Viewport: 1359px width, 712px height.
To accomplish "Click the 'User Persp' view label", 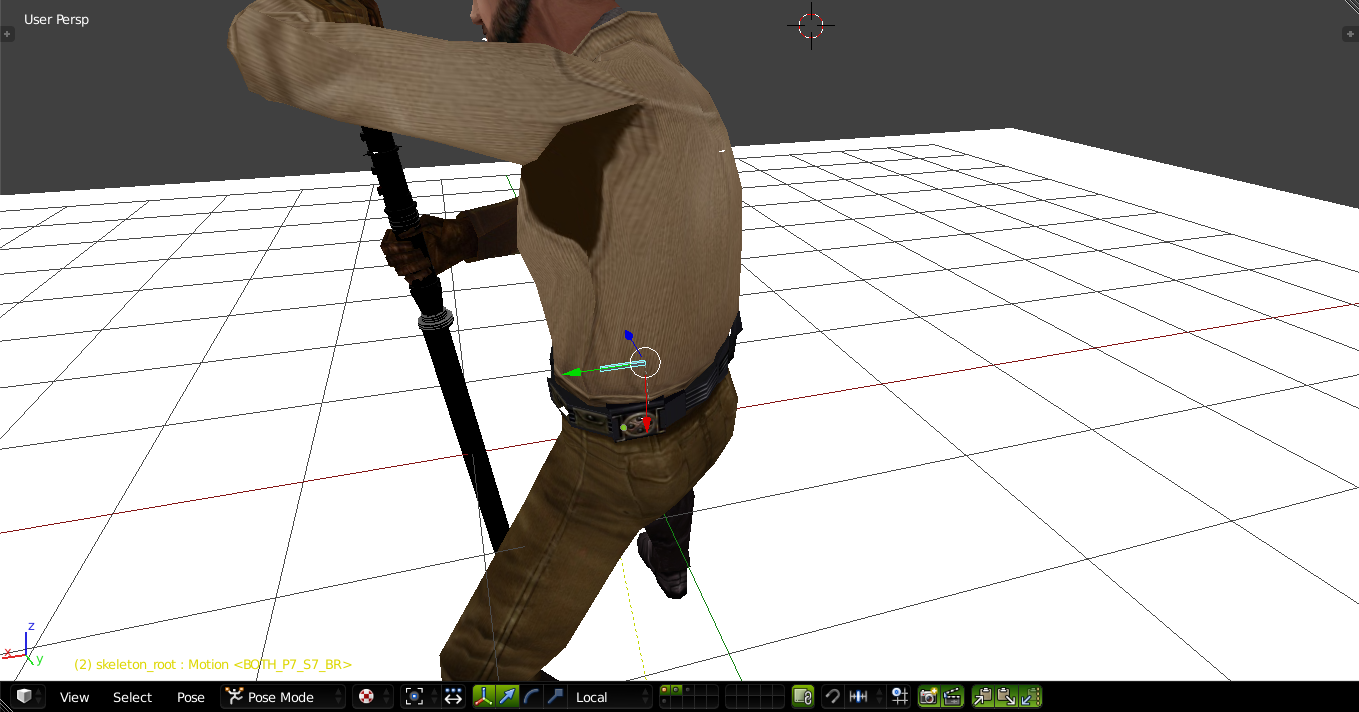I will (x=56, y=19).
